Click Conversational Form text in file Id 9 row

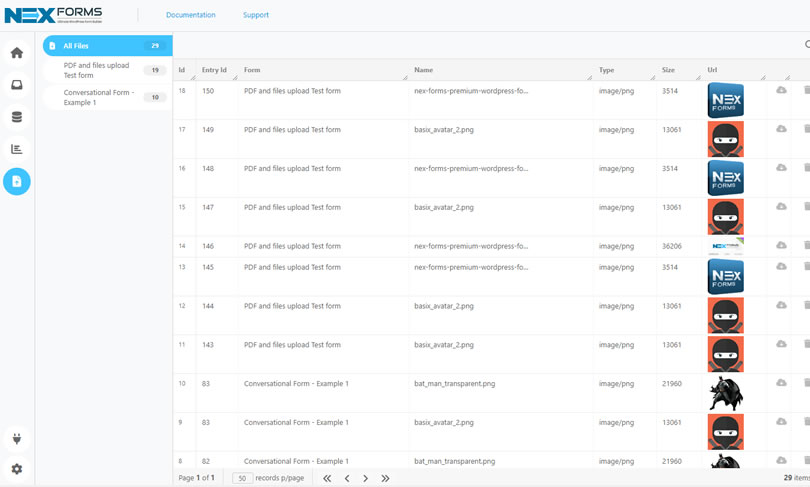296,422
